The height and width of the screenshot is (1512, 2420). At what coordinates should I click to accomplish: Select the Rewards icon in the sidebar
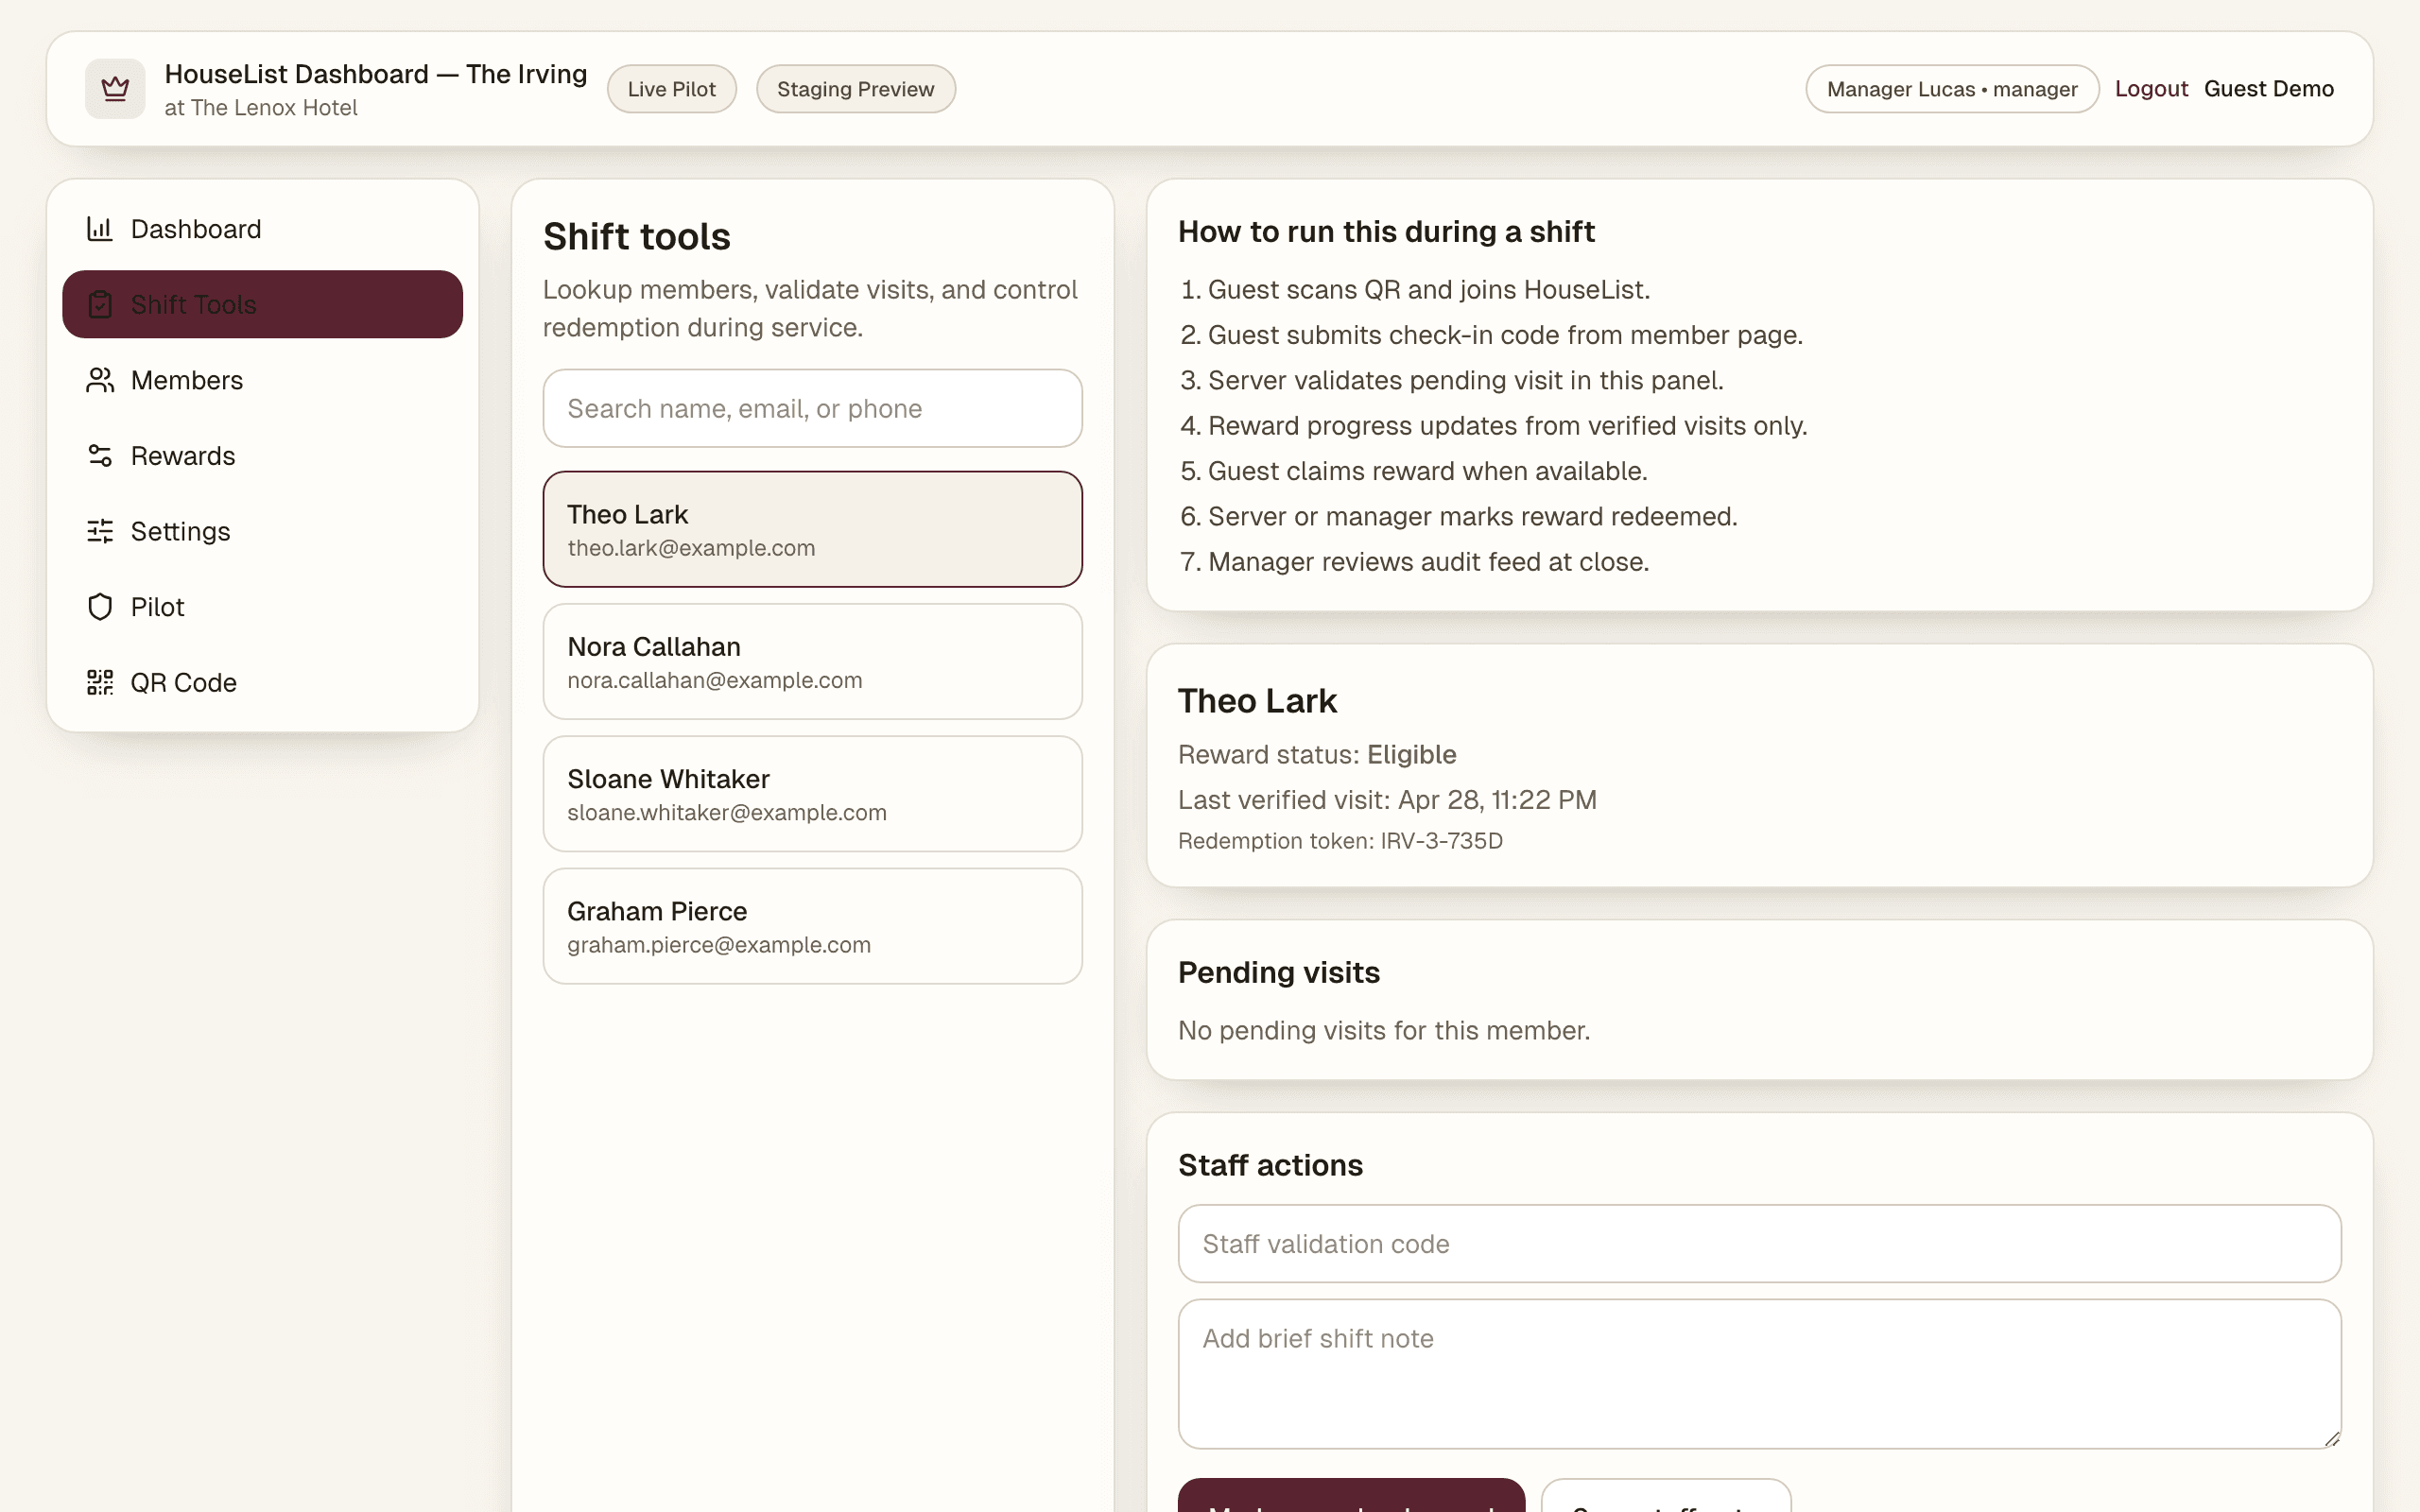pyautogui.click(x=99, y=455)
